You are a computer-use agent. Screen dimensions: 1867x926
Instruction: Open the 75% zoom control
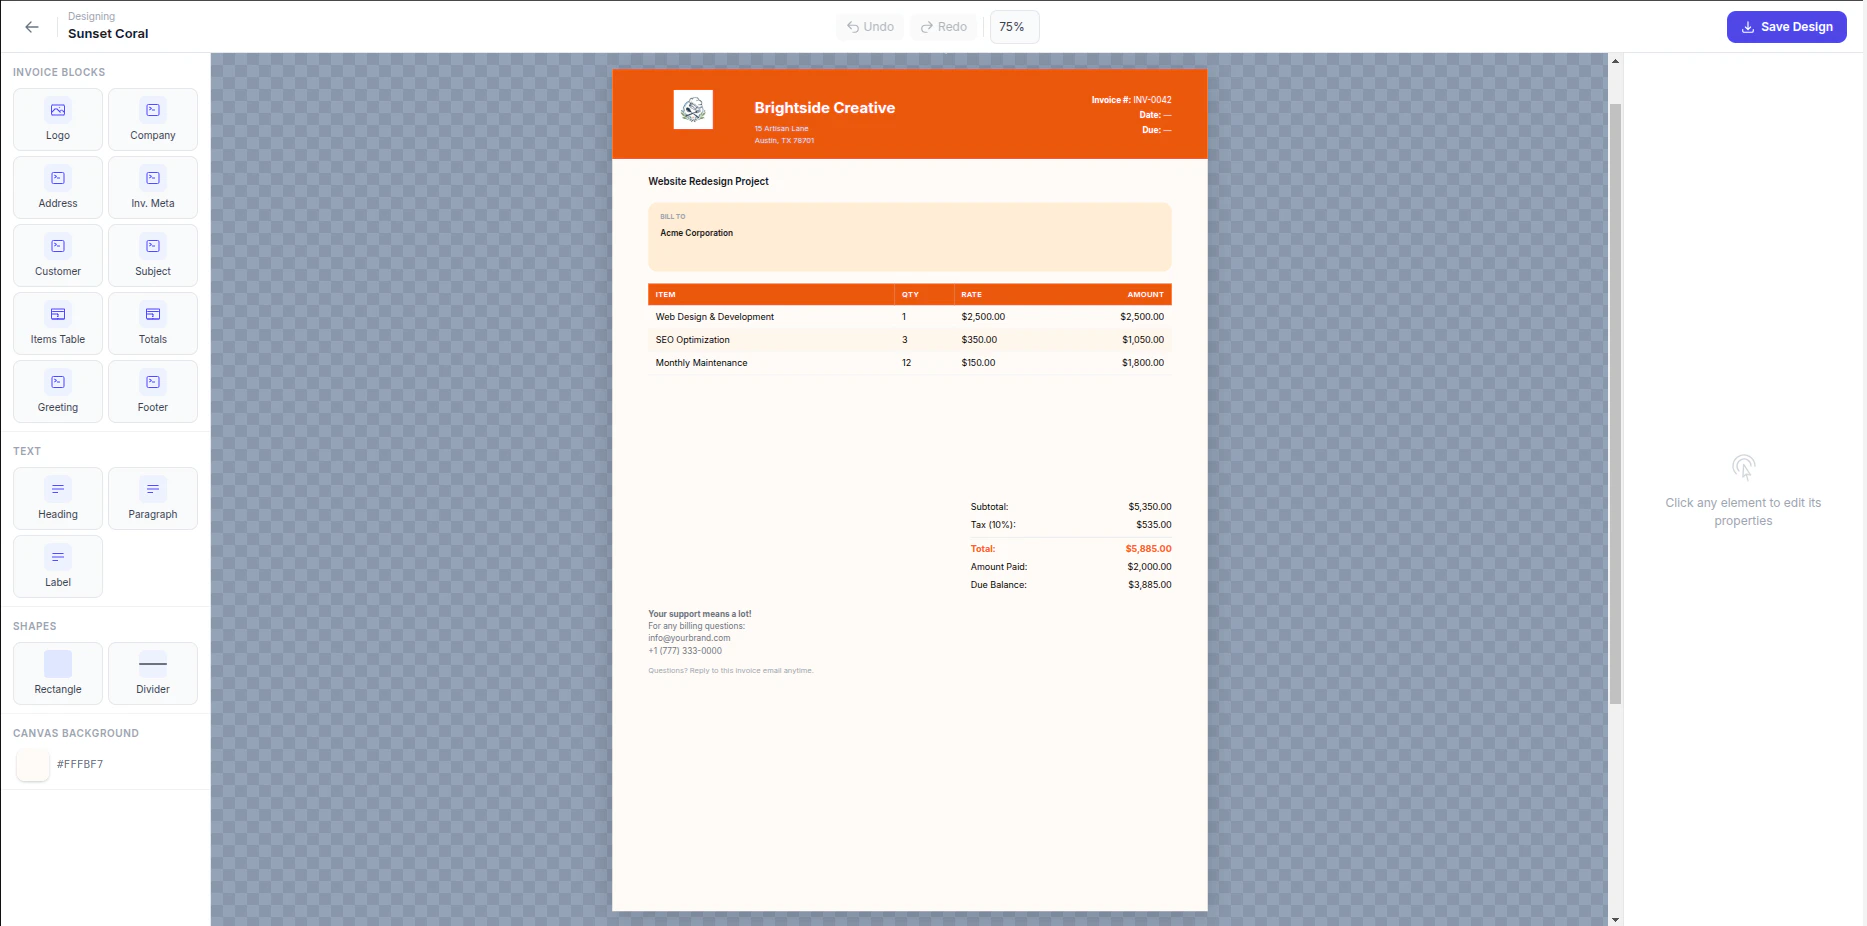1014,27
